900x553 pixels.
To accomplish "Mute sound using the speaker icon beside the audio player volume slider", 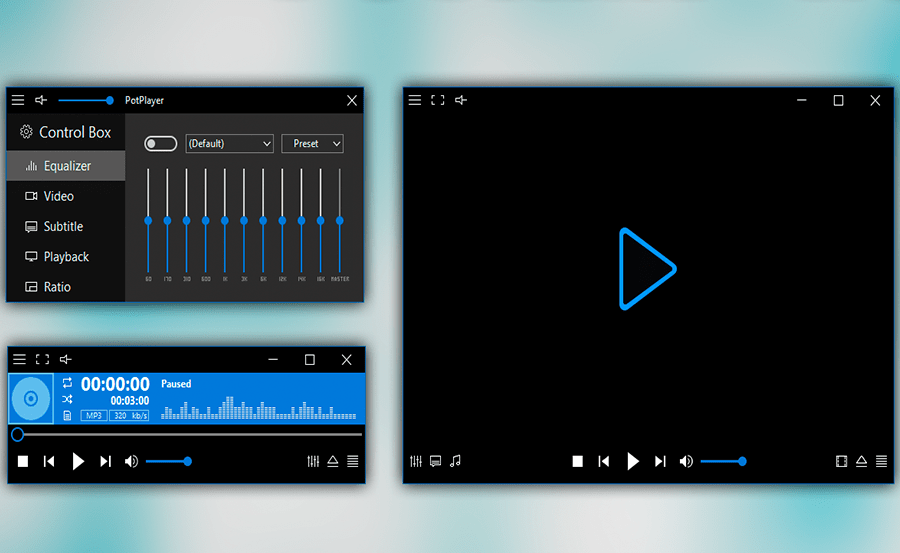I will 131,461.
